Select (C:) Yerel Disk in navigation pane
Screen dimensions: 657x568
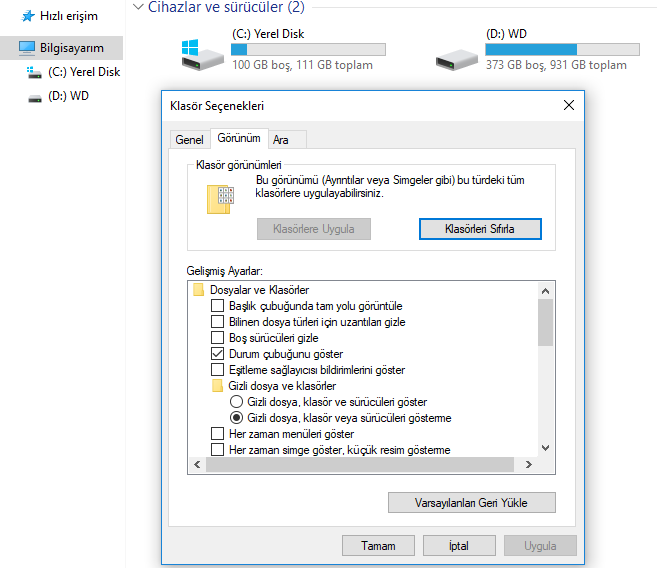pos(84,72)
